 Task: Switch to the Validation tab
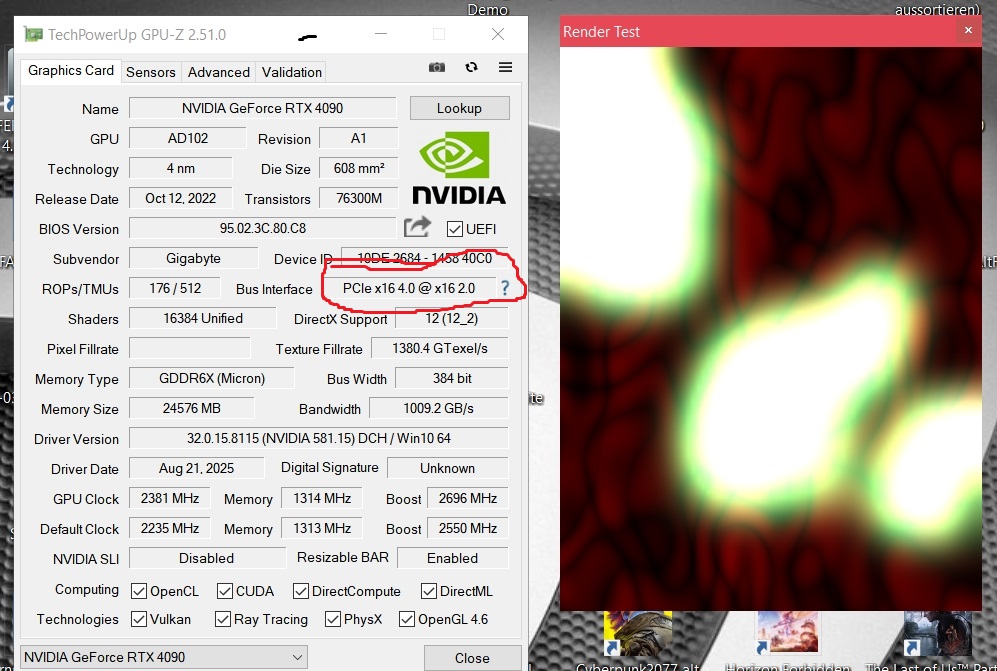pos(292,72)
